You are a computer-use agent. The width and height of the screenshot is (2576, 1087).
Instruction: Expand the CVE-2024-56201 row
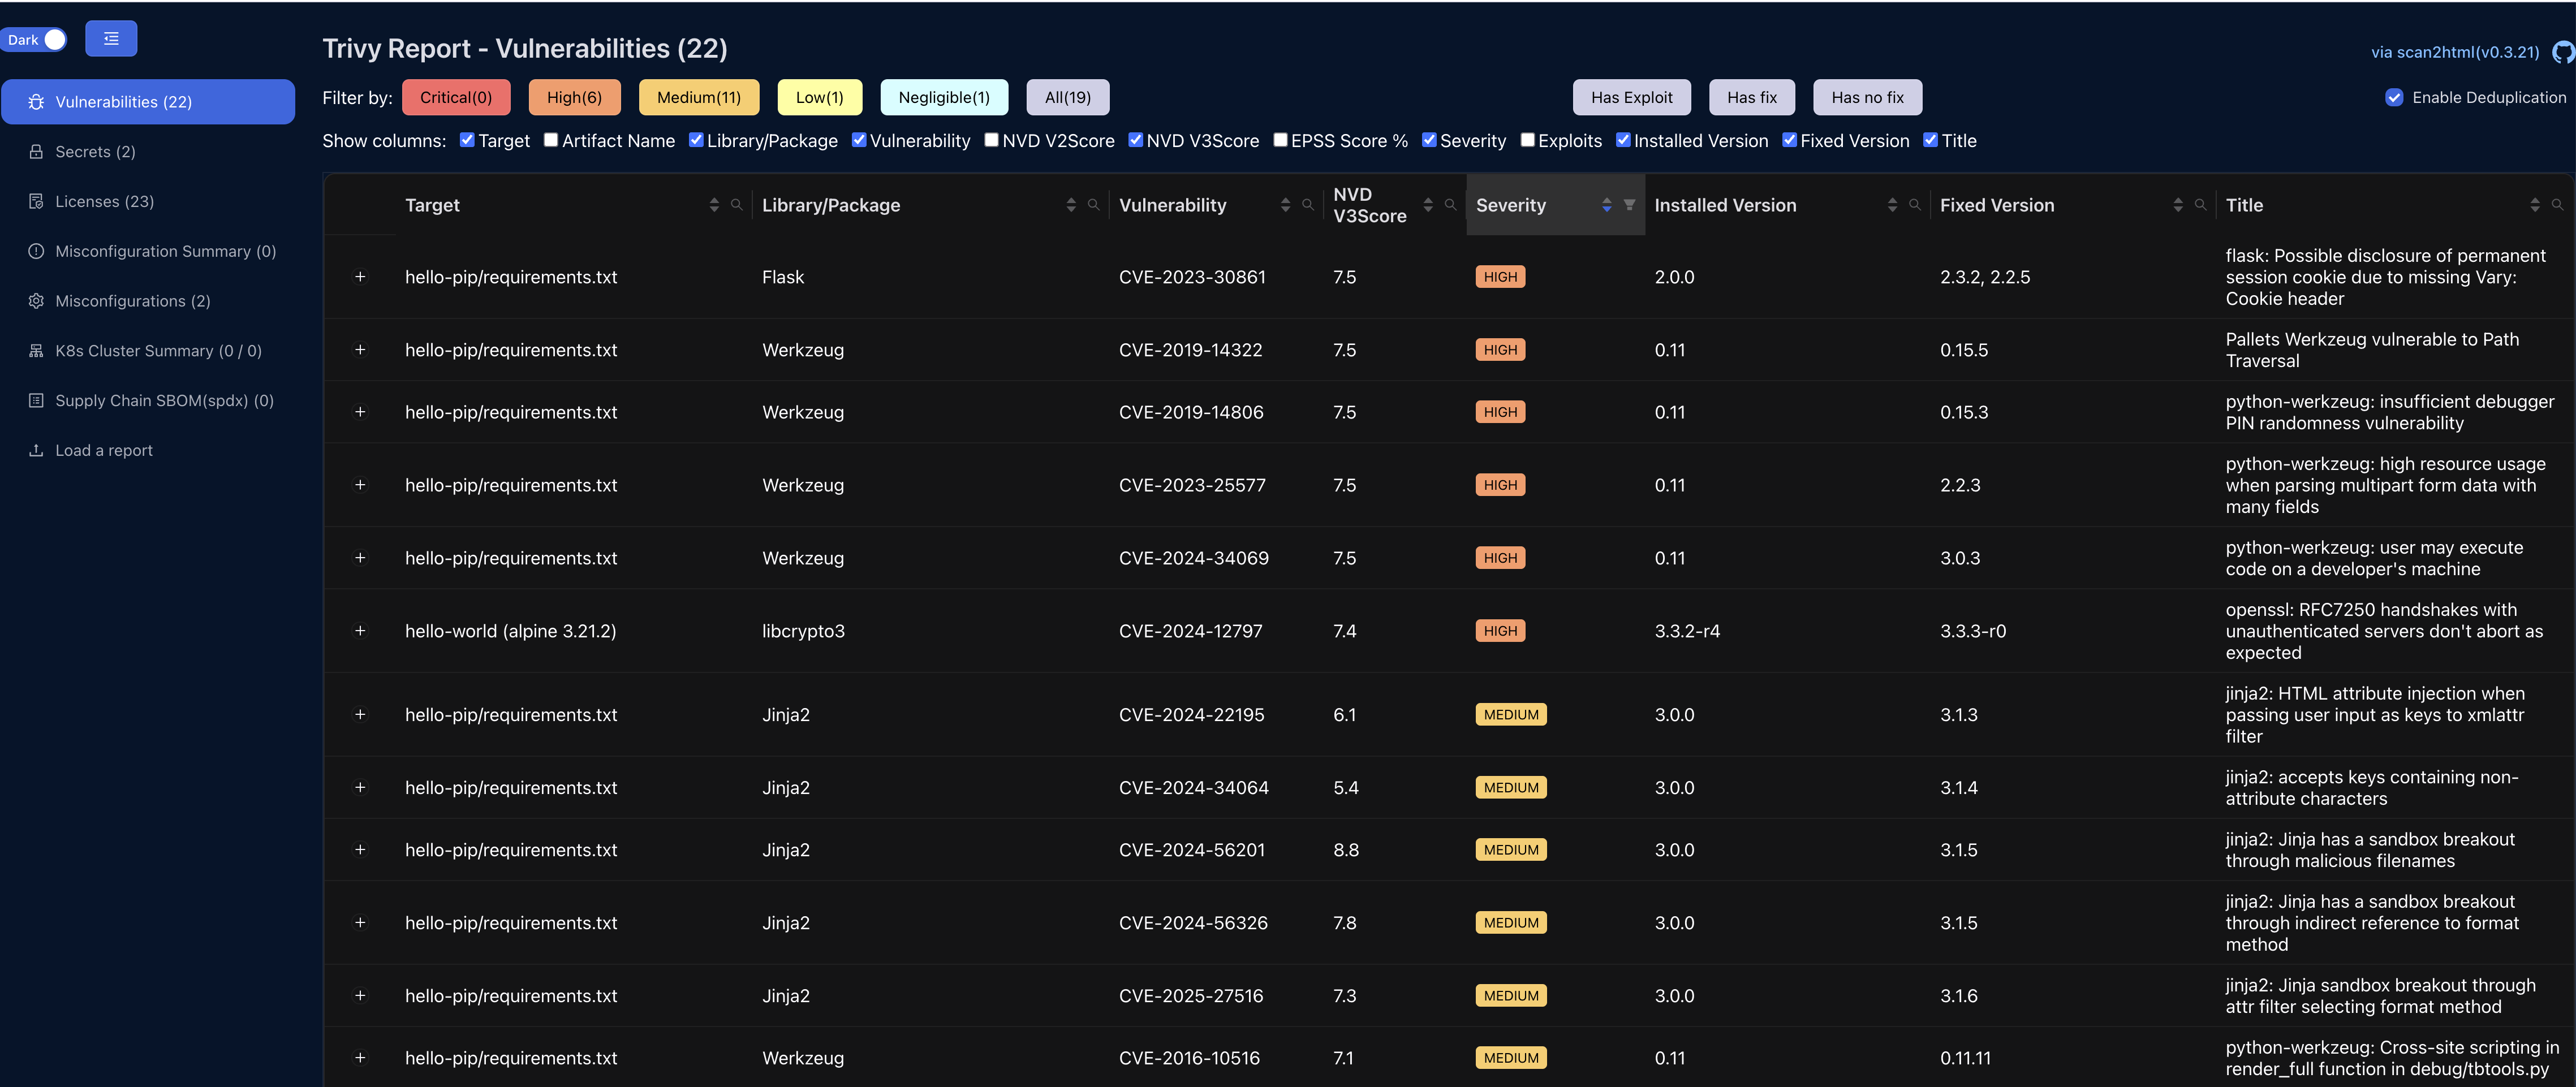pyautogui.click(x=360, y=850)
